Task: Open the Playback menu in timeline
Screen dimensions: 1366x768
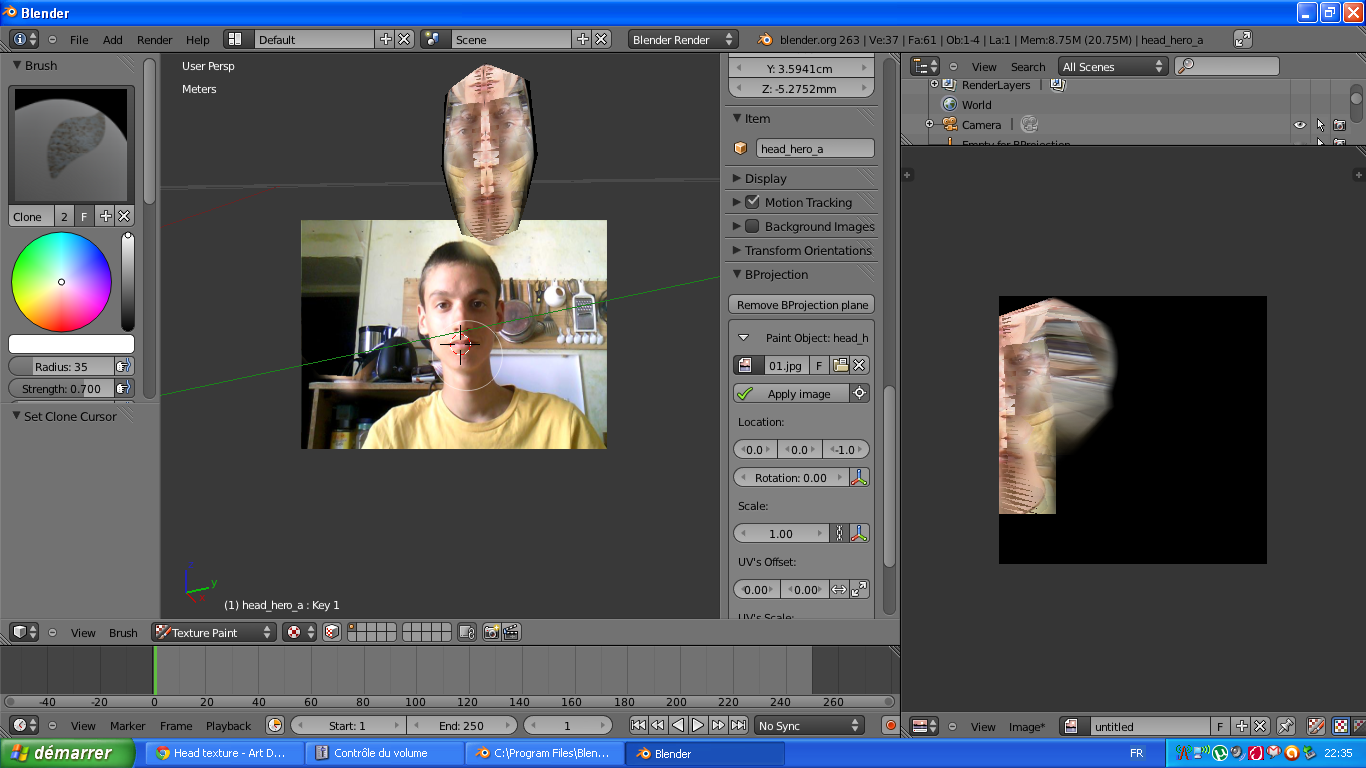Action: tap(229, 725)
